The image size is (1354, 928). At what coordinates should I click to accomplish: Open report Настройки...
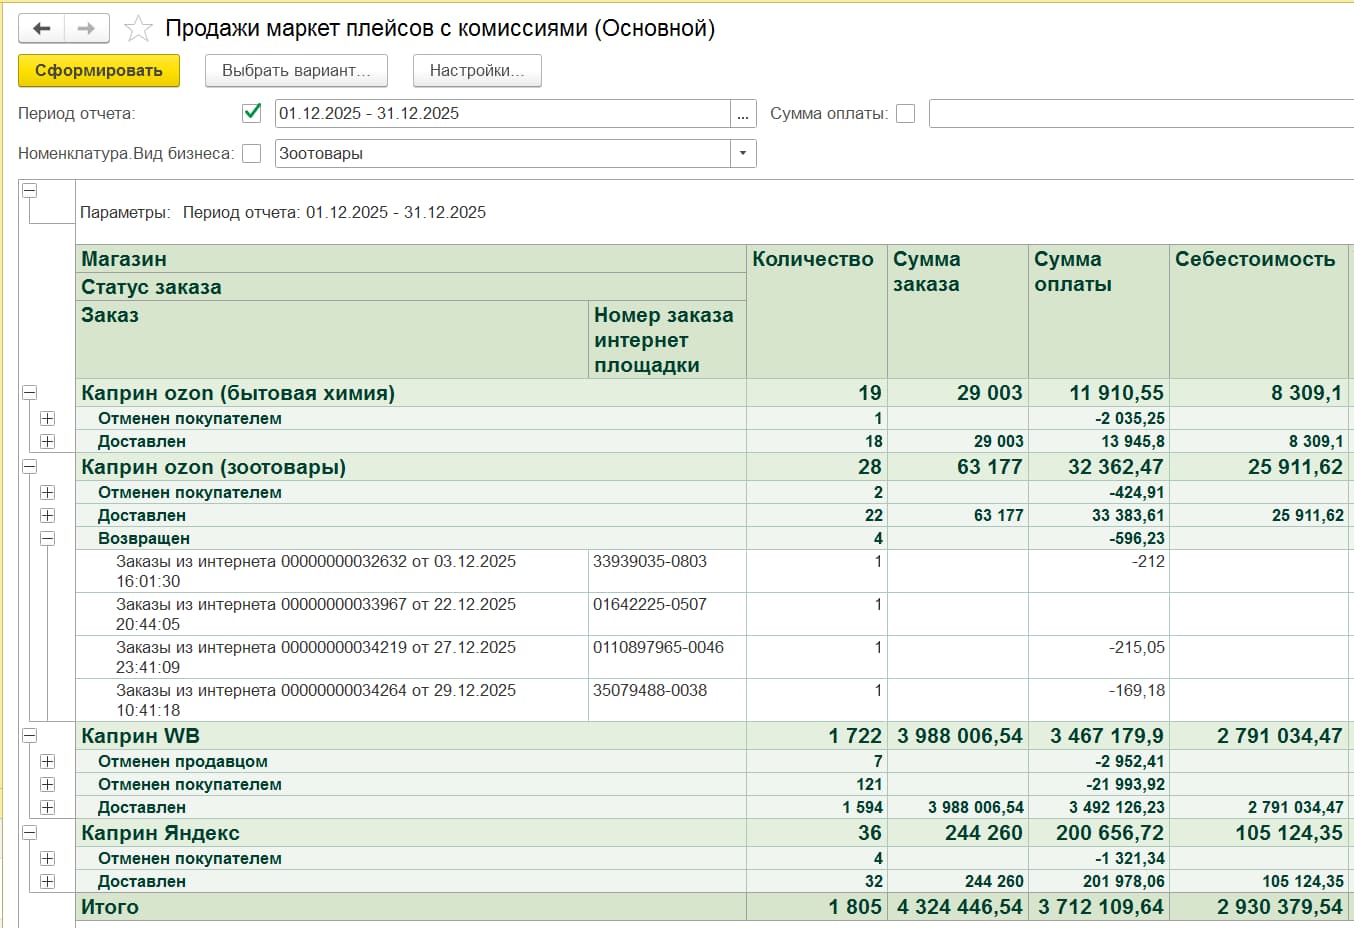point(477,71)
